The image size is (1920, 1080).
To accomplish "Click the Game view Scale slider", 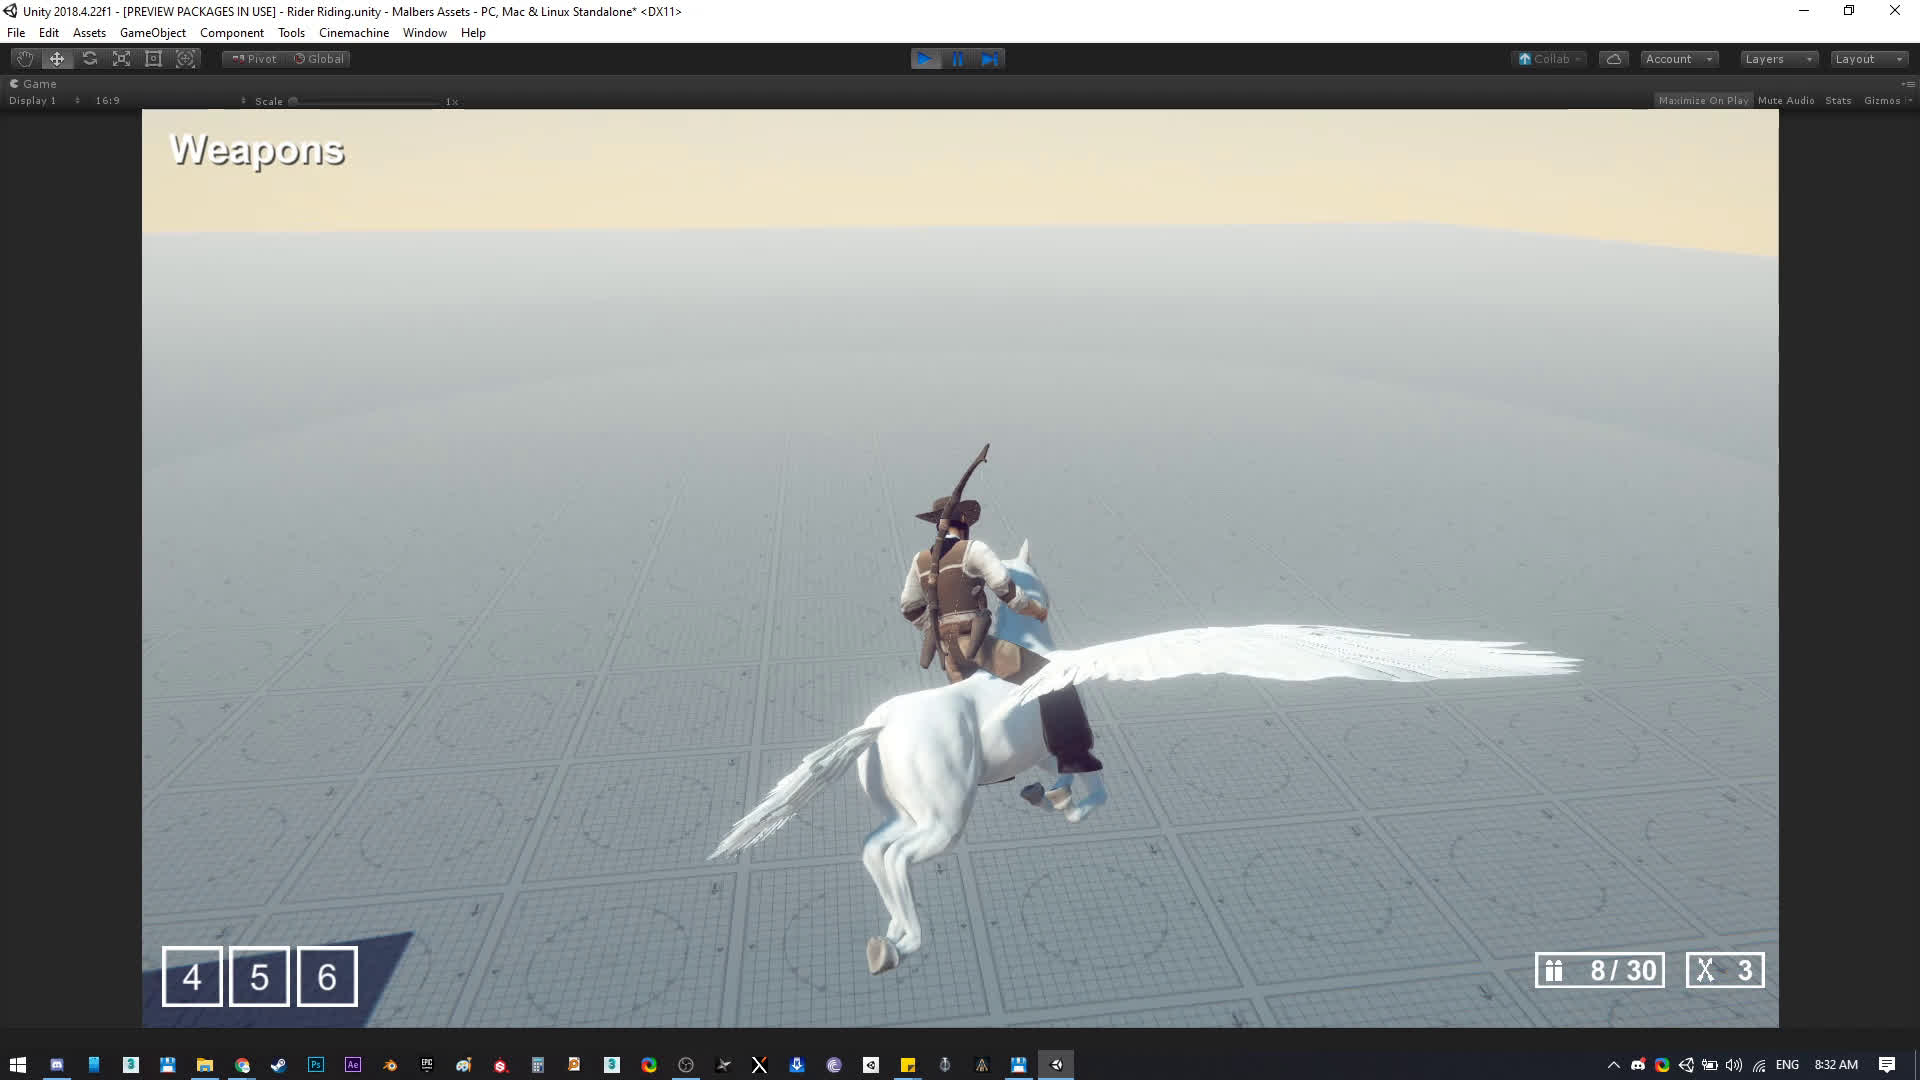I will 365,101.
